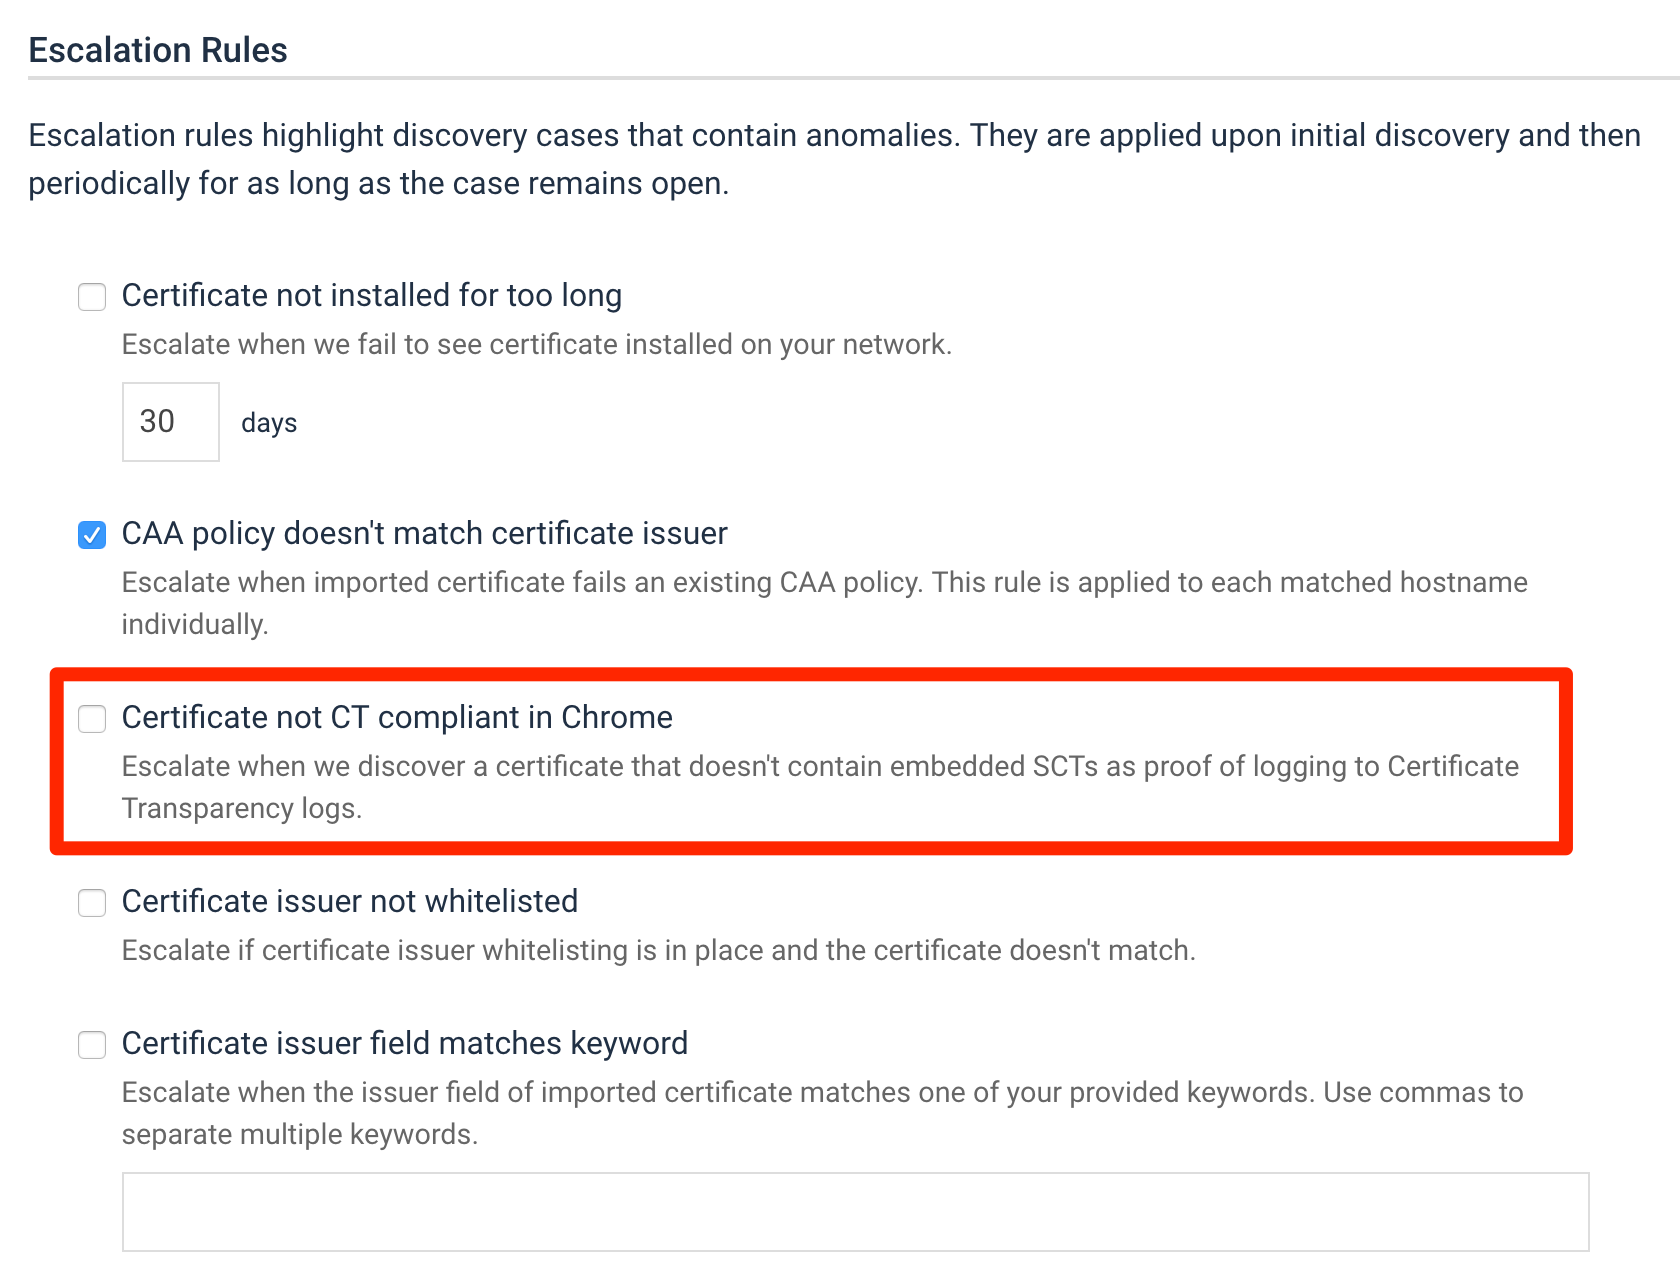
Task: Click 'Certificate issuer field matches keyword' label
Action: [x=405, y=1044]
